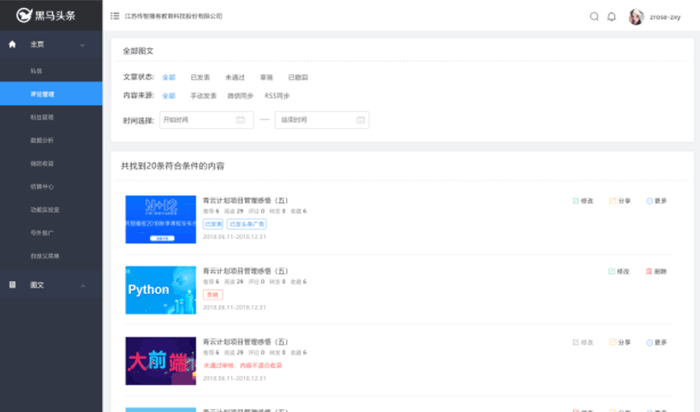Click 修改 link on the Python article
The height and width of the screenshot is (412, 700).
point(618,271)
